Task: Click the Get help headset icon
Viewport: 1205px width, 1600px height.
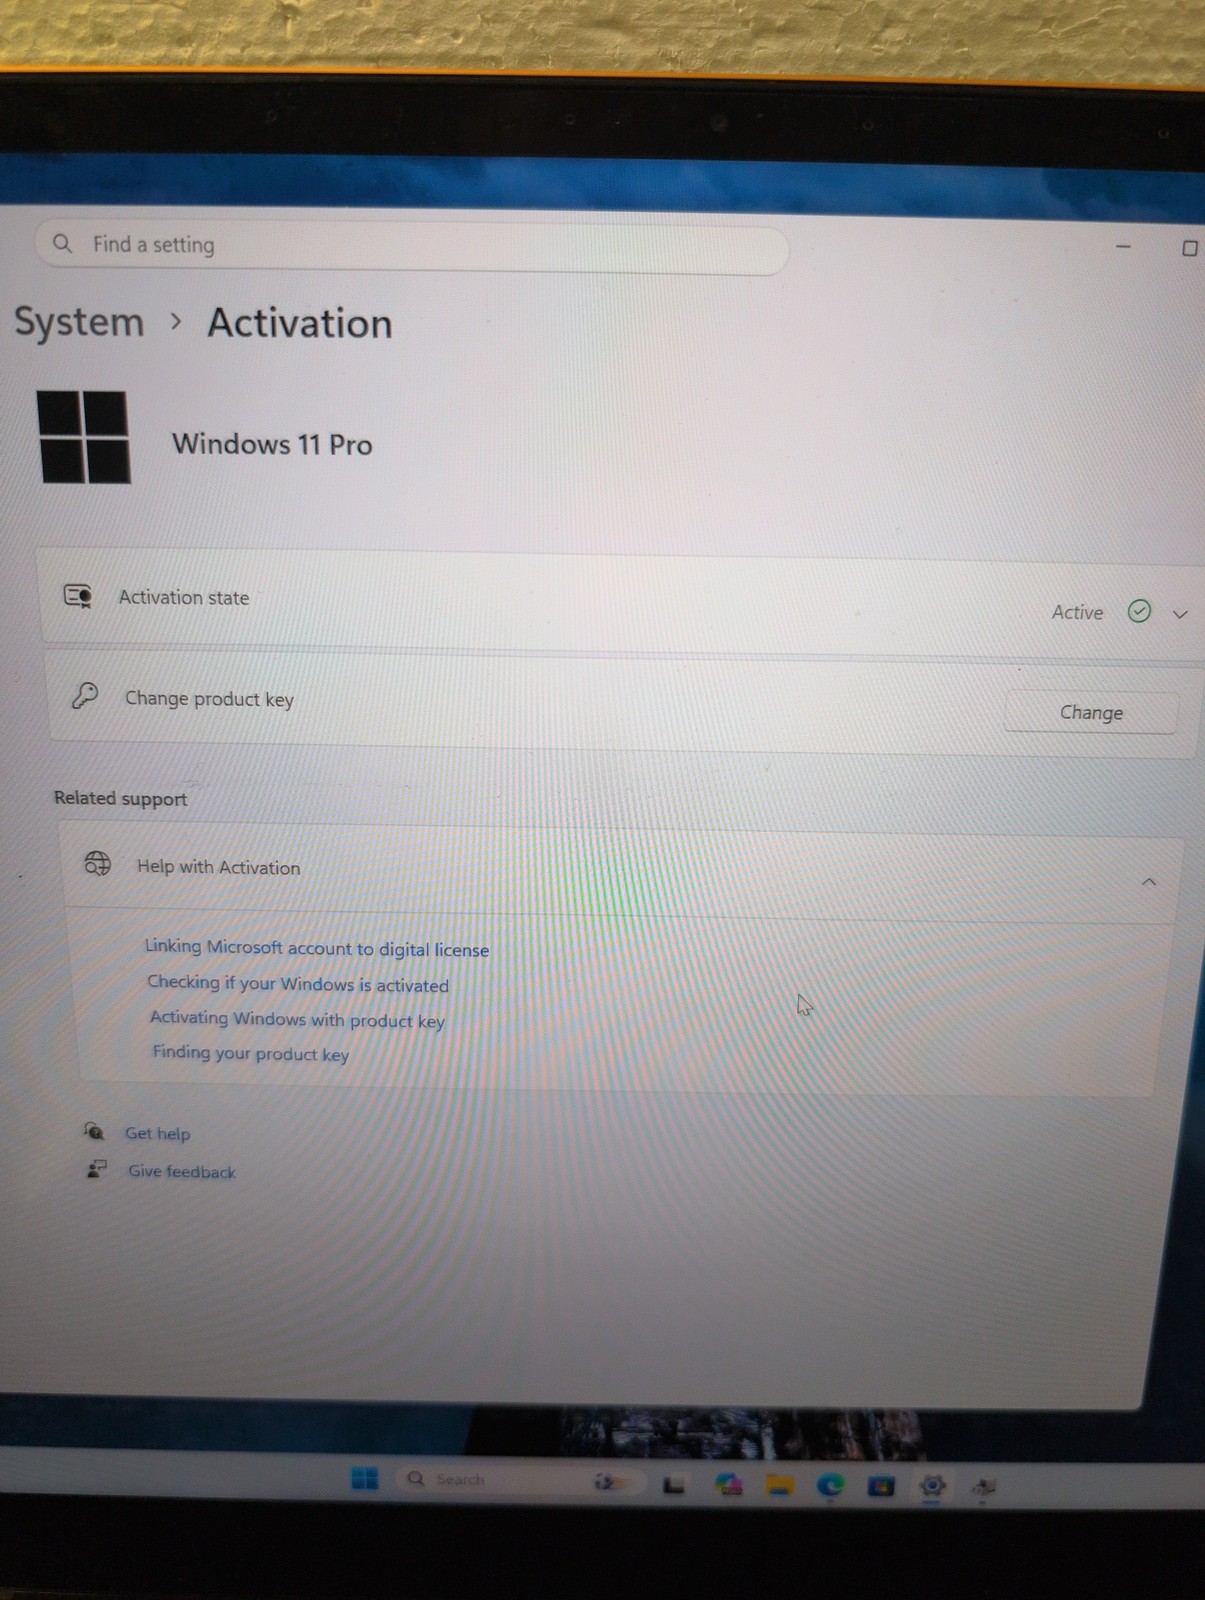Action: coord(94,1131)
